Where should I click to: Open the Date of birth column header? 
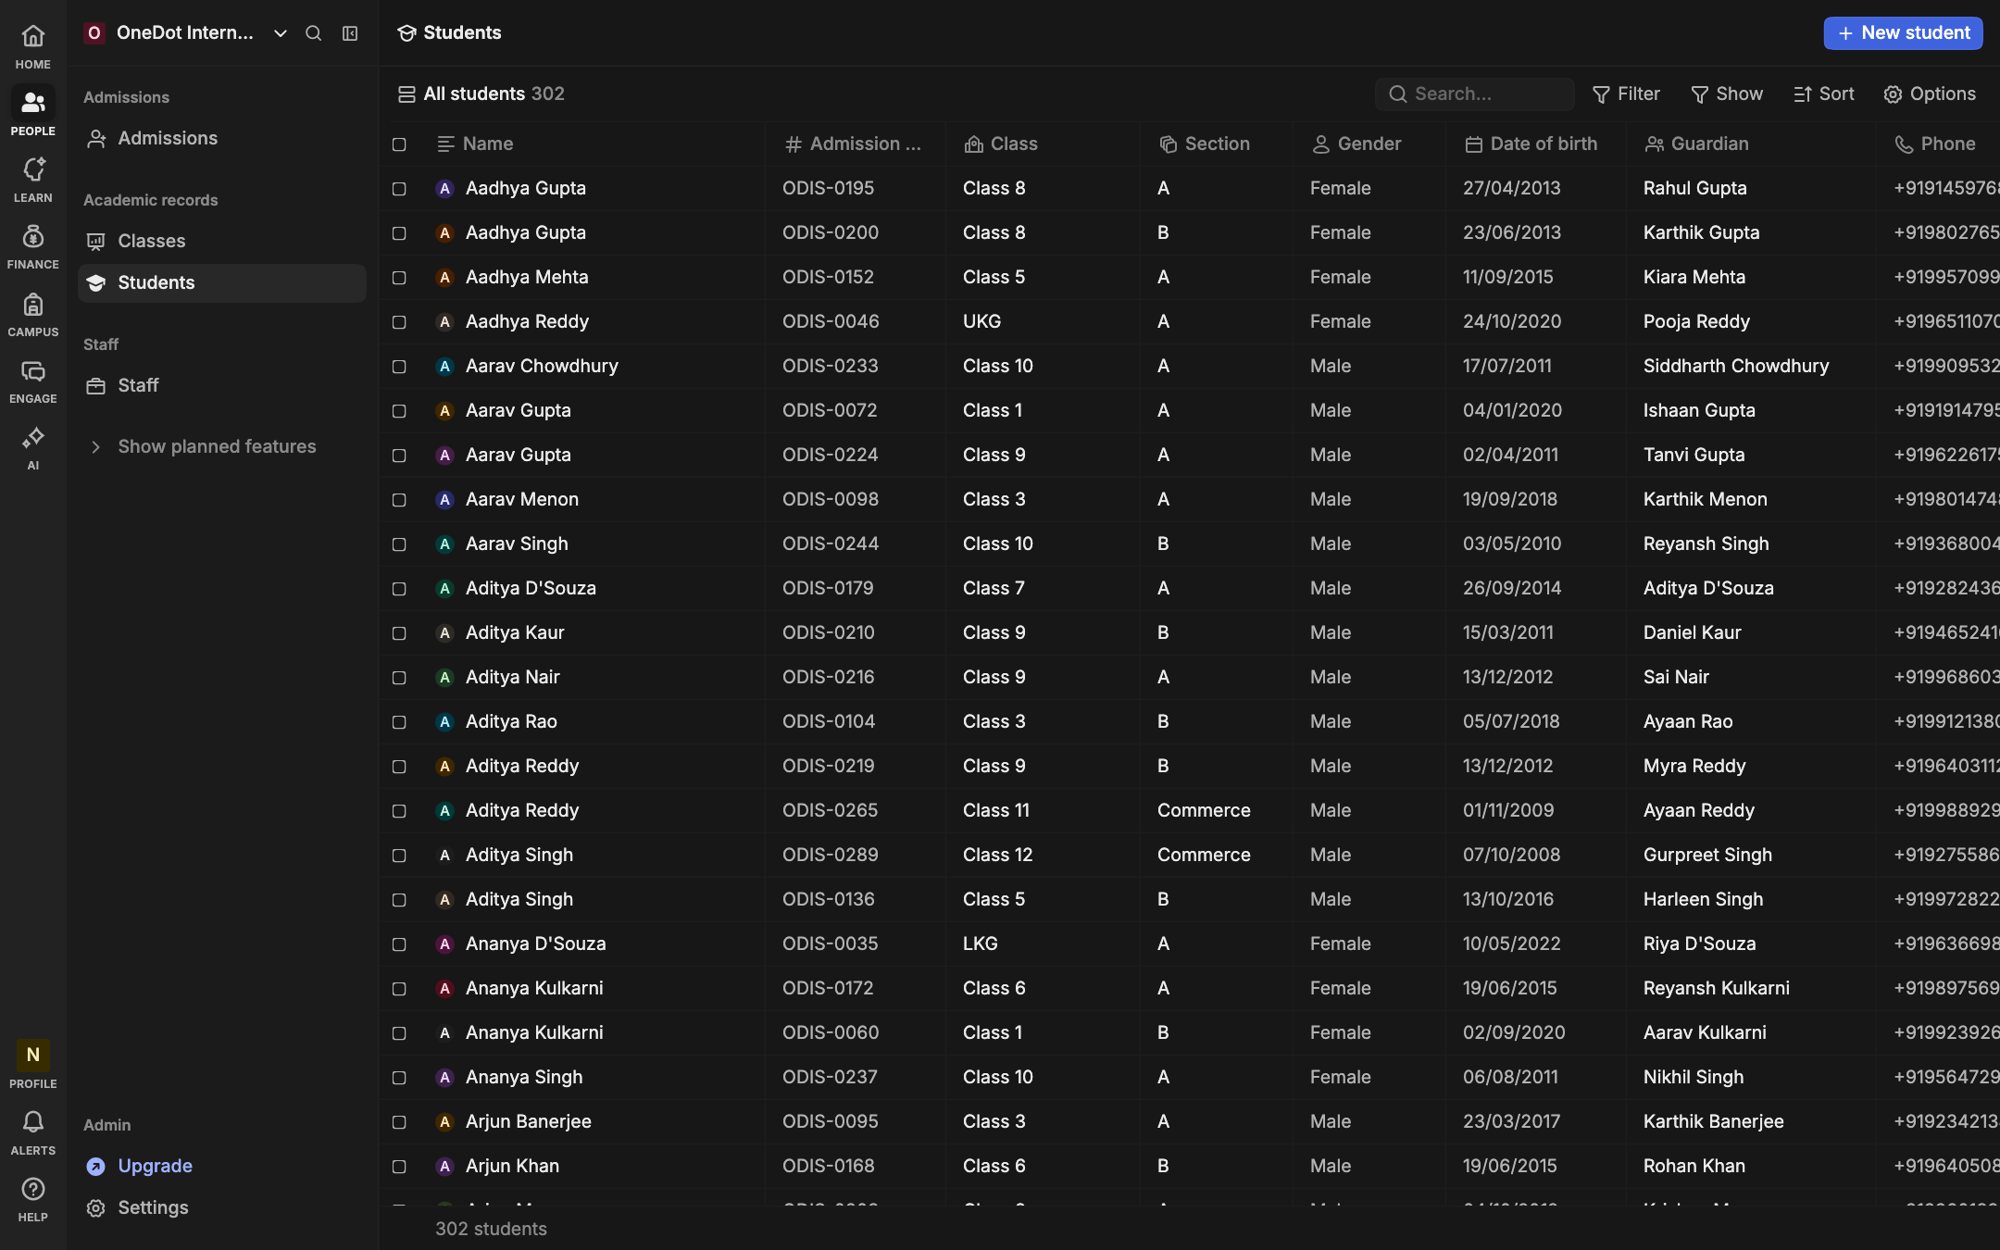(1531, 144)
